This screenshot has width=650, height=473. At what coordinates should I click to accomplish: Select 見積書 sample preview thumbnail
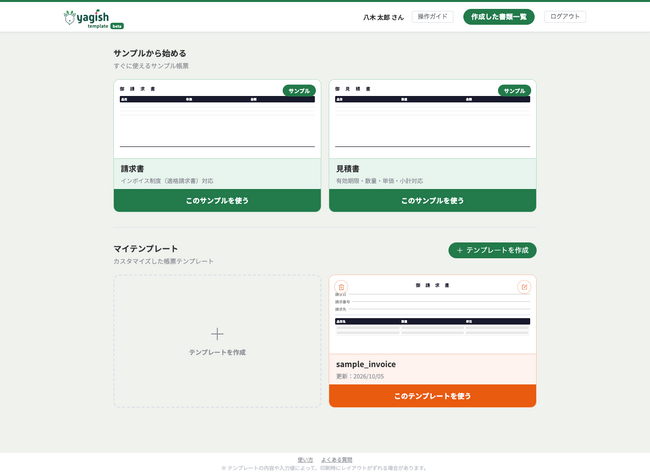[x=432, y=119]
